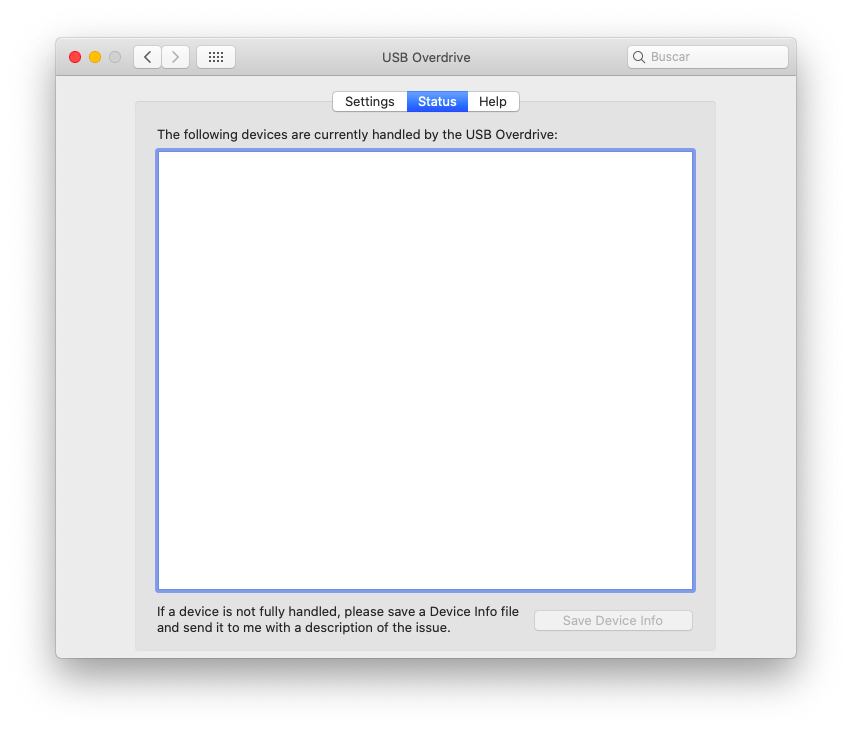Click the magnifying glass search icon
The width and height of the screenshot is (852, 732).
[639, 57]
